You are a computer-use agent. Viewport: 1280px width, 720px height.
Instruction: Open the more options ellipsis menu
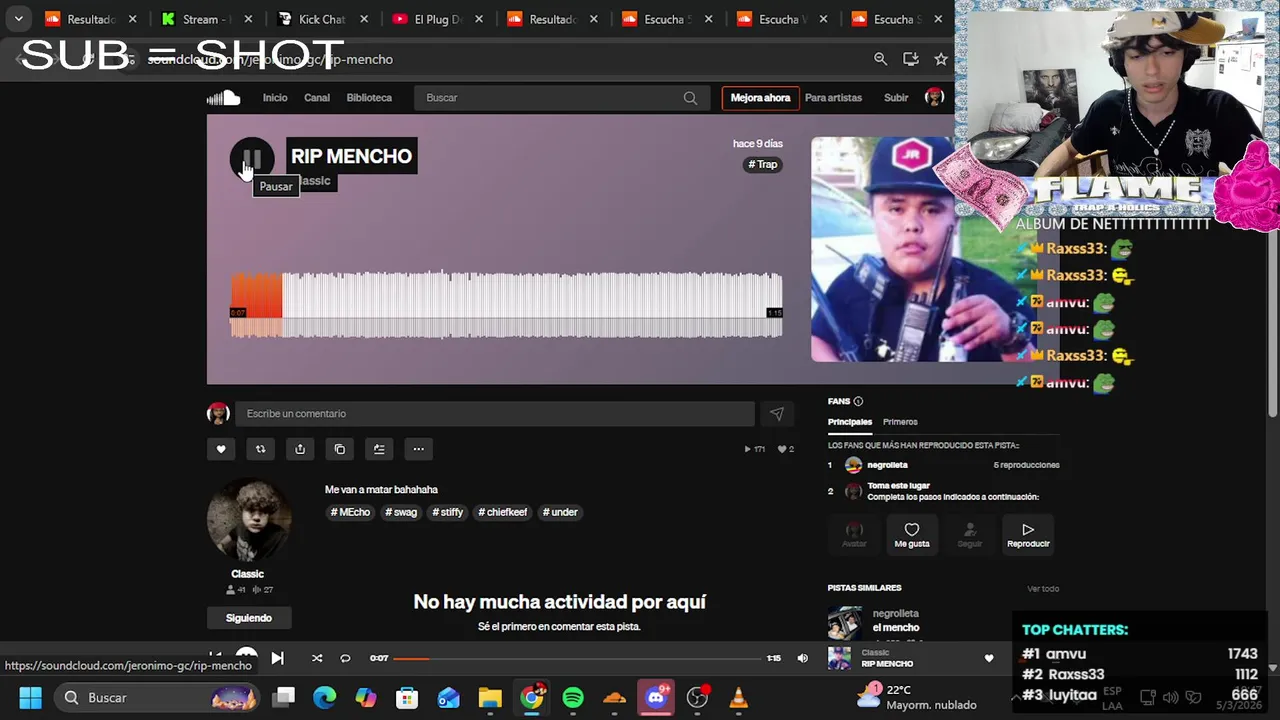(419, 449)
